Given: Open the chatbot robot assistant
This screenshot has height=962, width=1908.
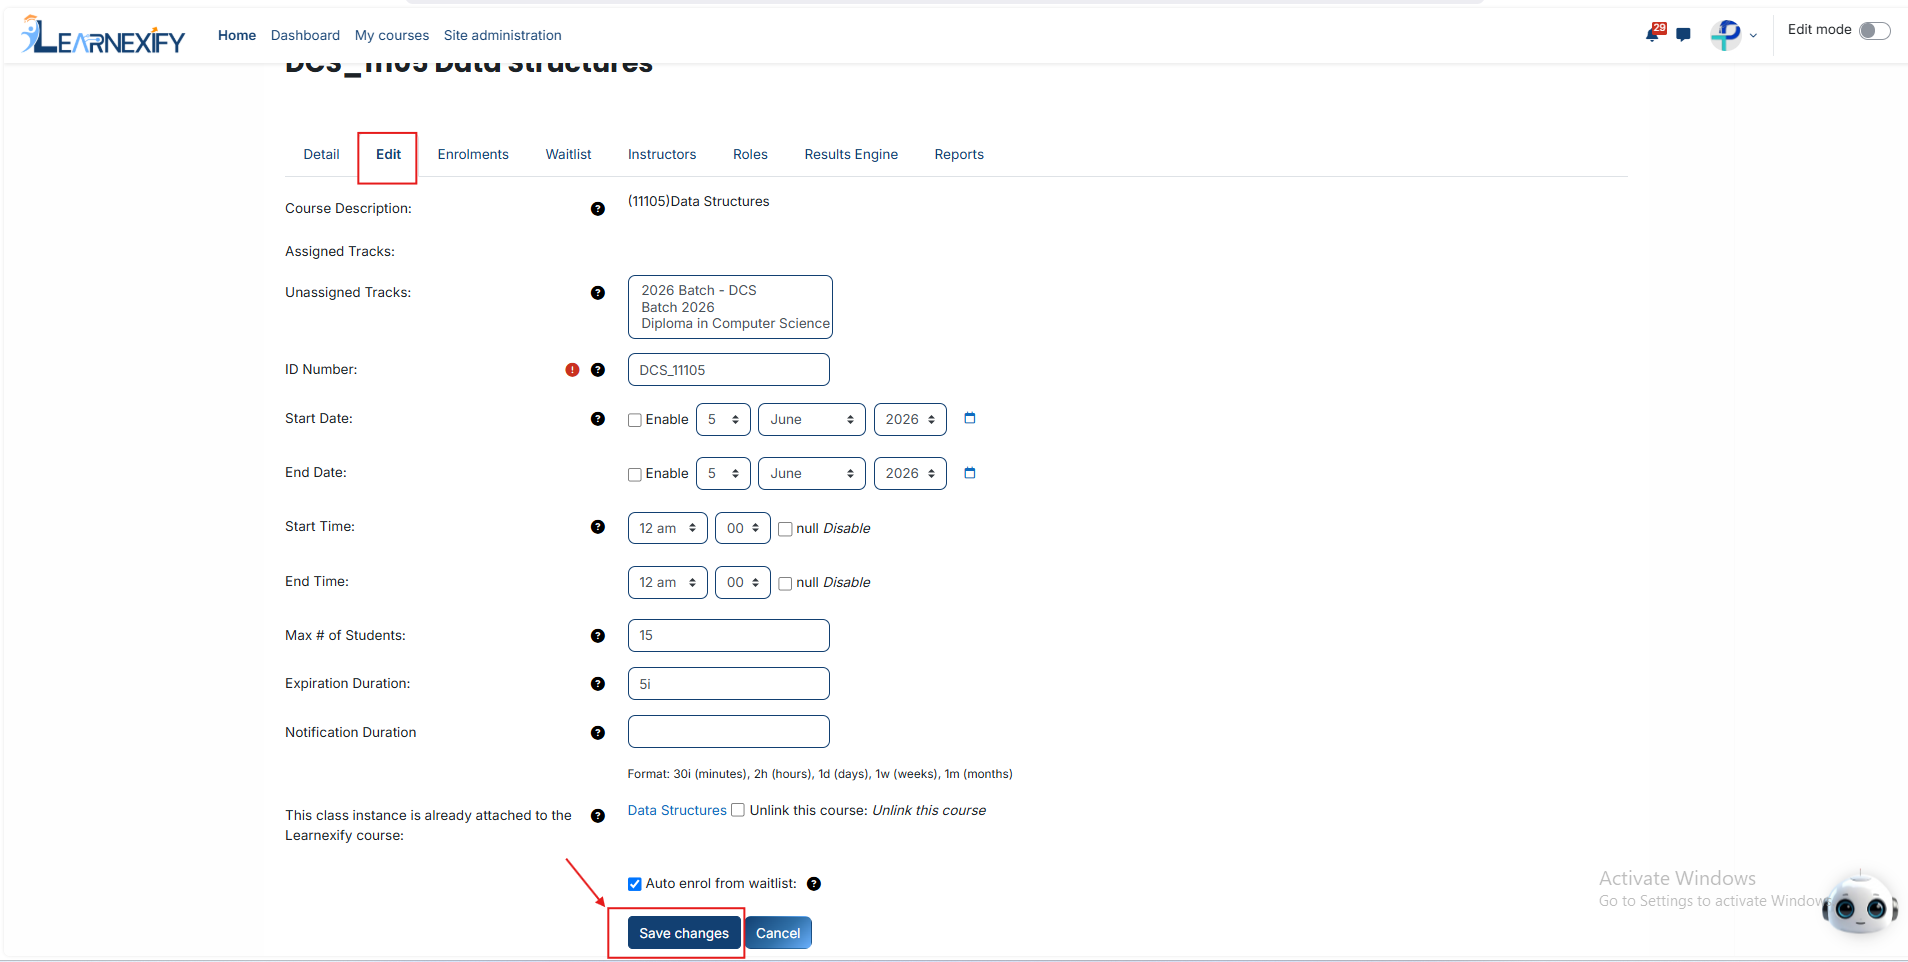Looking at the screenshot, I should (x=1860, y=904).
